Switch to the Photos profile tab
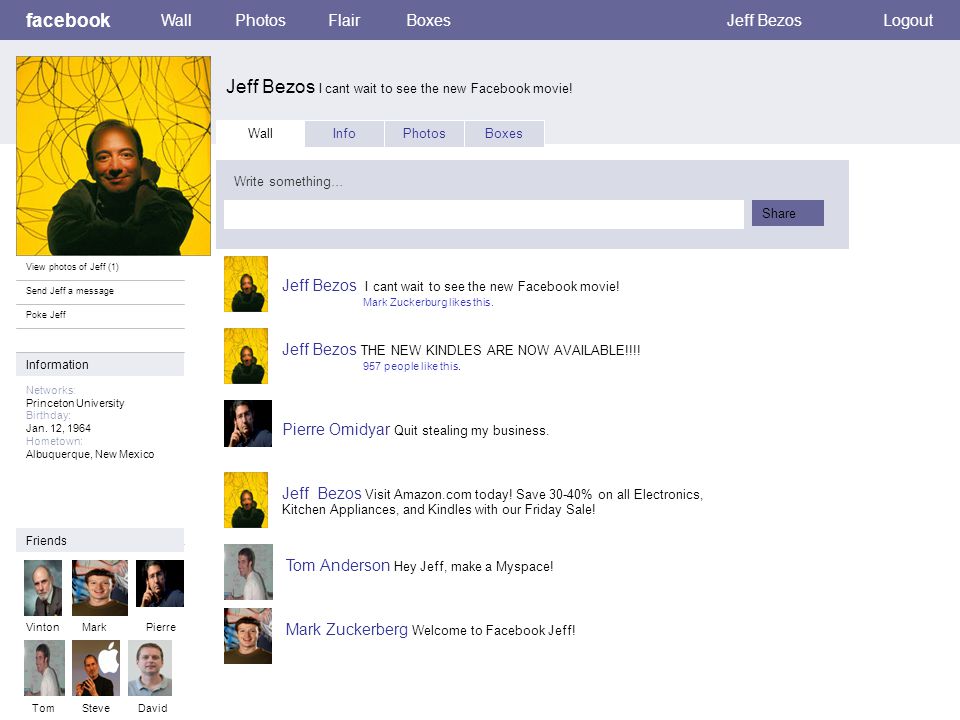 point(424,133)
